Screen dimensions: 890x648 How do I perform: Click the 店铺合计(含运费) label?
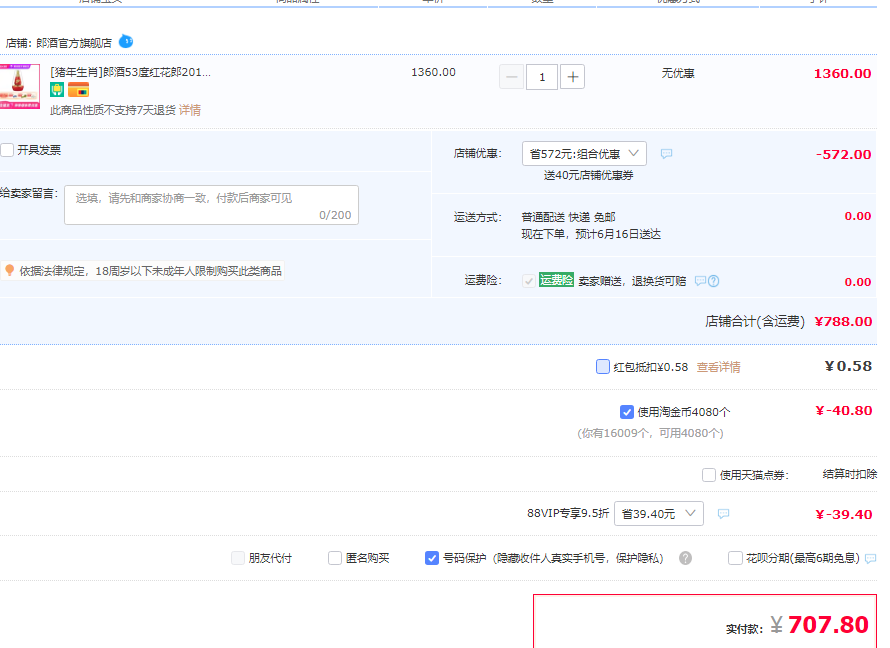click(755, 322)
